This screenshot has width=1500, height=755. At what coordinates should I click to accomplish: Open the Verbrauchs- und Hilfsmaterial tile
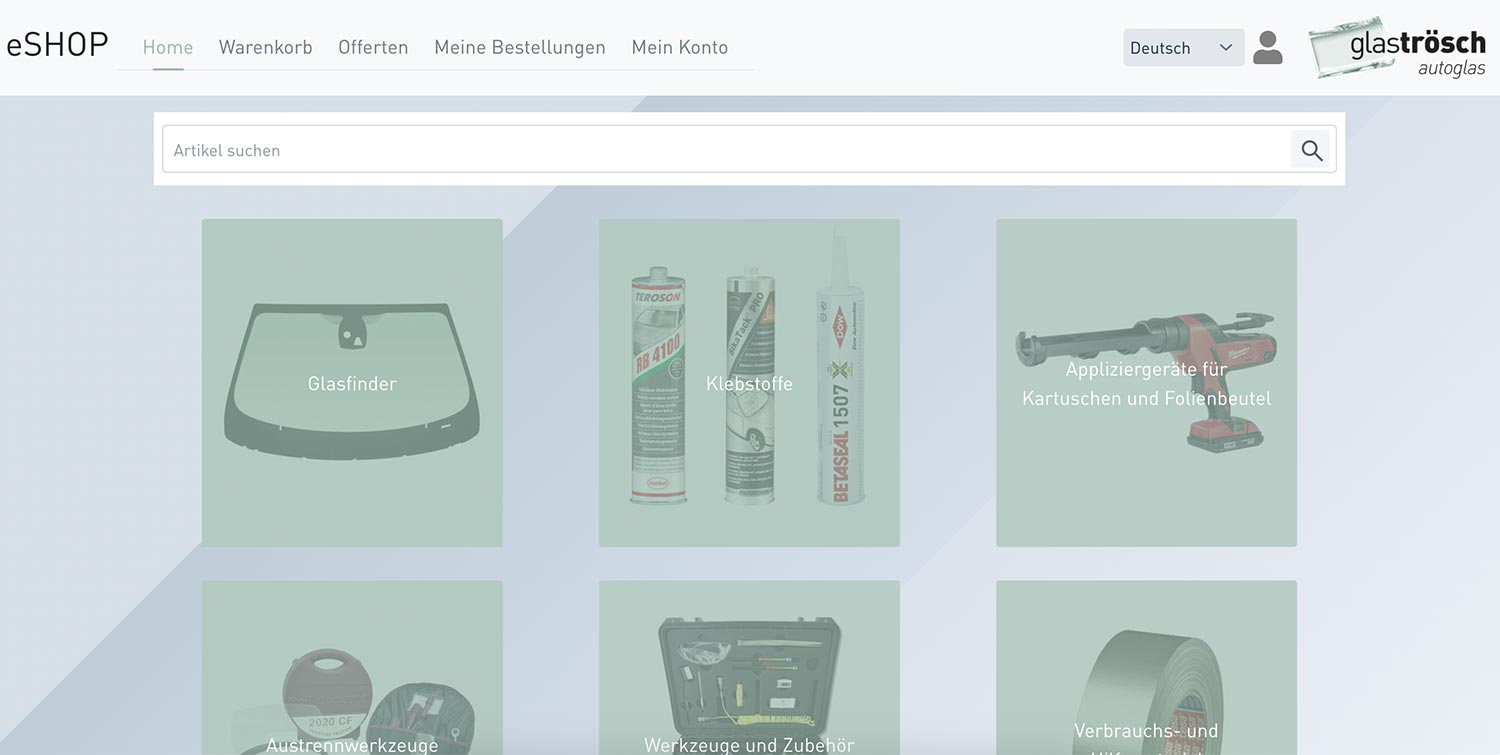pyautogui.click(x=1146, y=668)
